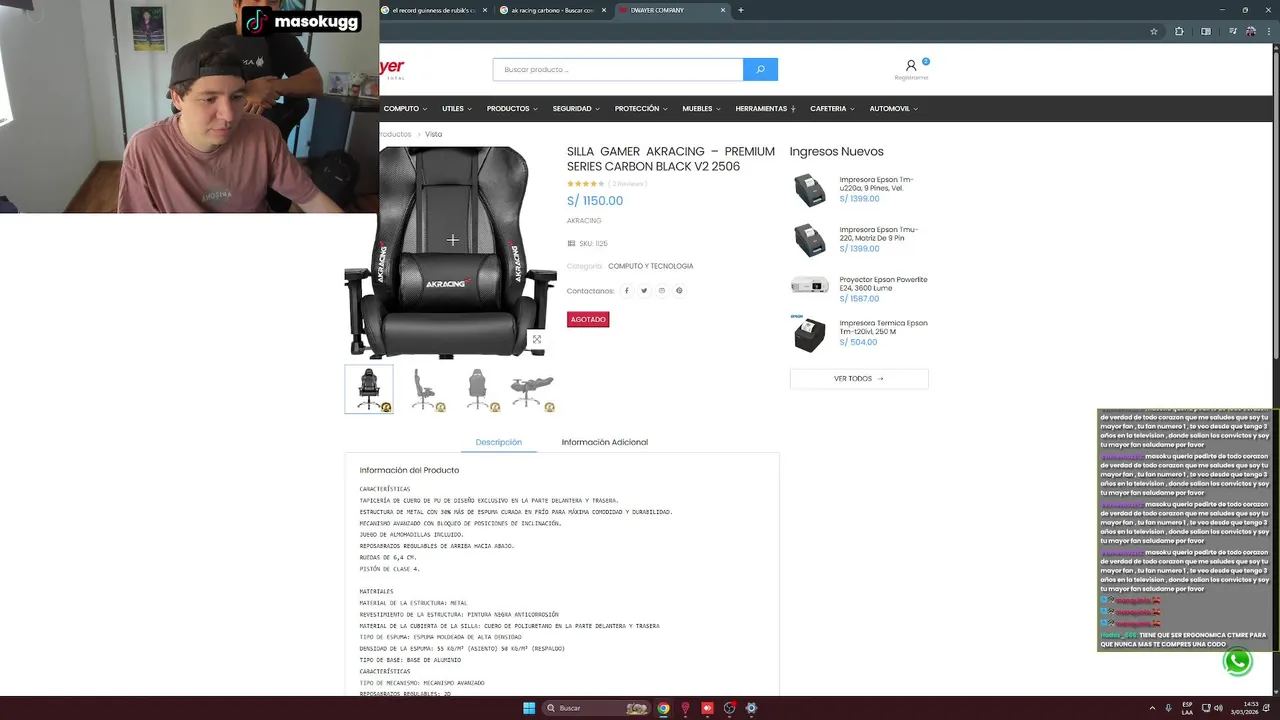Click the VER TODOS button
The width and height of the screenshot is (1280, 720).
pyautogui.click(x=859, y=379)
